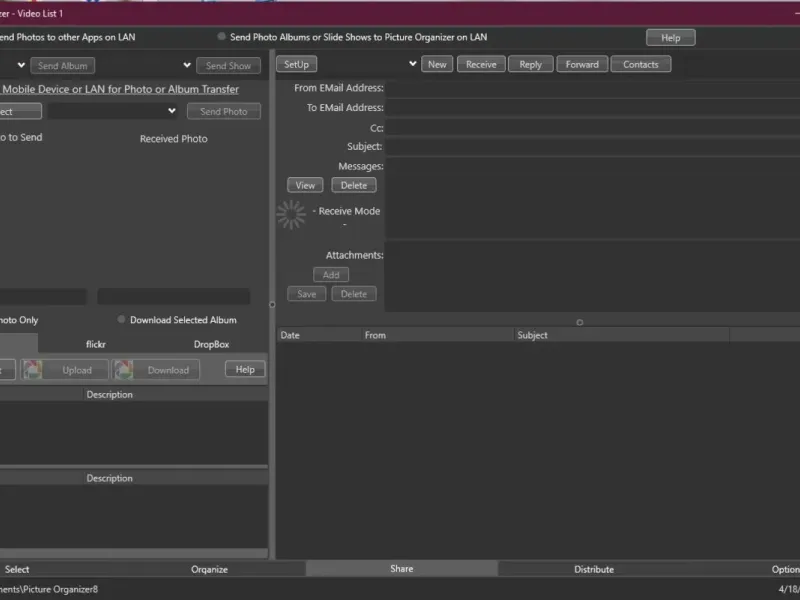Select Download Selected Album radio option
The image size is (800, 600).
121,319
